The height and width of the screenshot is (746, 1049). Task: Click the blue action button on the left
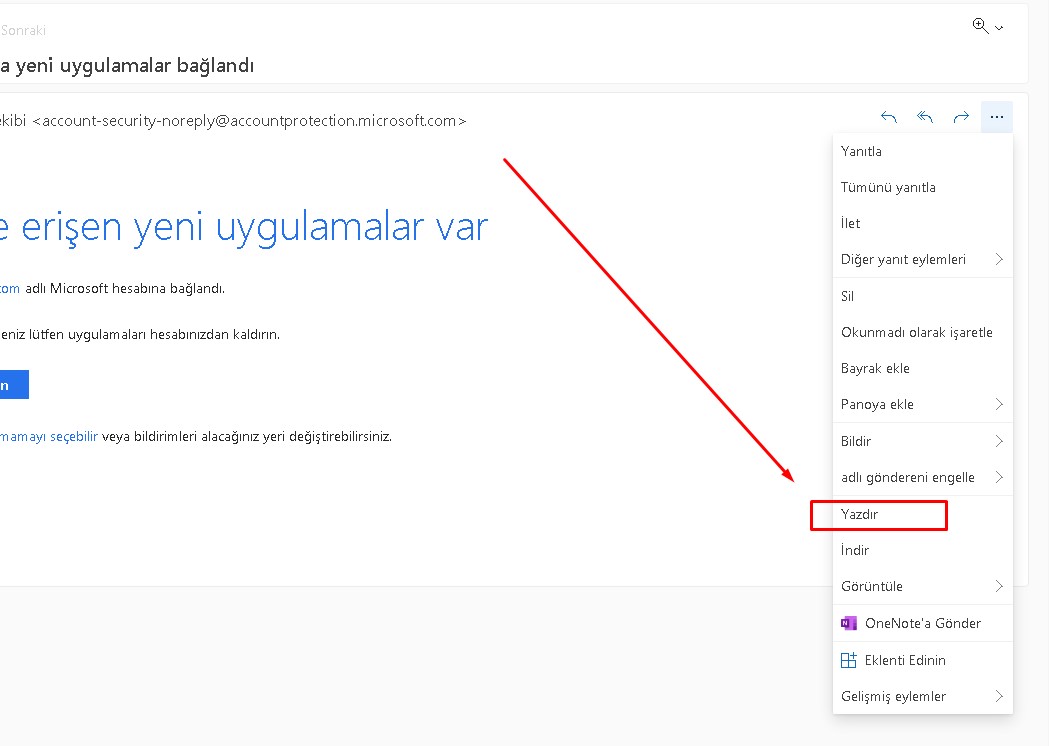point(13,384)
